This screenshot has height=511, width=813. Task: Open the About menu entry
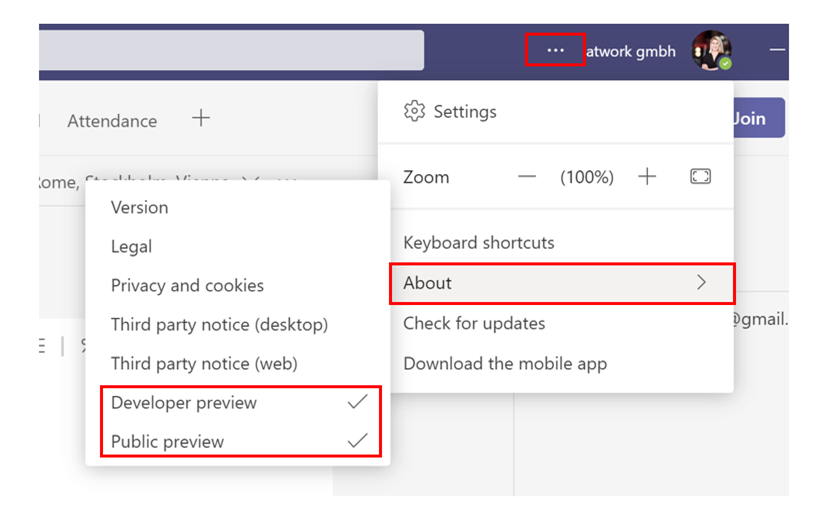tap(562, 283)
